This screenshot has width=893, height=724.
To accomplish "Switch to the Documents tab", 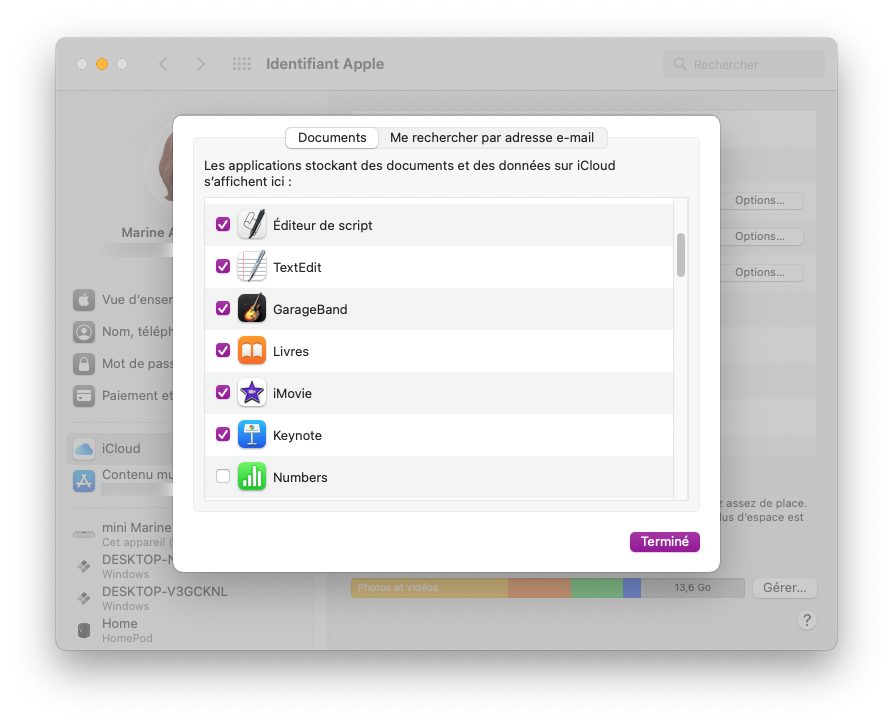I will pyautogui.click(x=332, y=138).
